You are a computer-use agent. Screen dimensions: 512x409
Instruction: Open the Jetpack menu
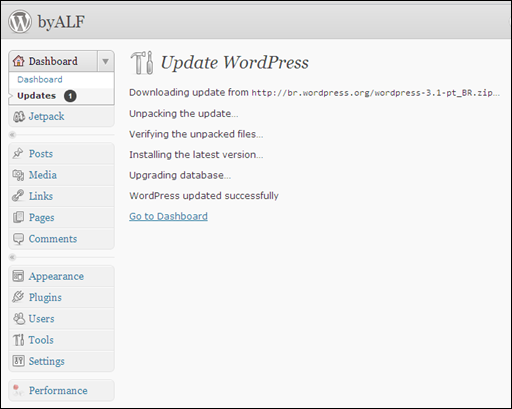(46, 116)
